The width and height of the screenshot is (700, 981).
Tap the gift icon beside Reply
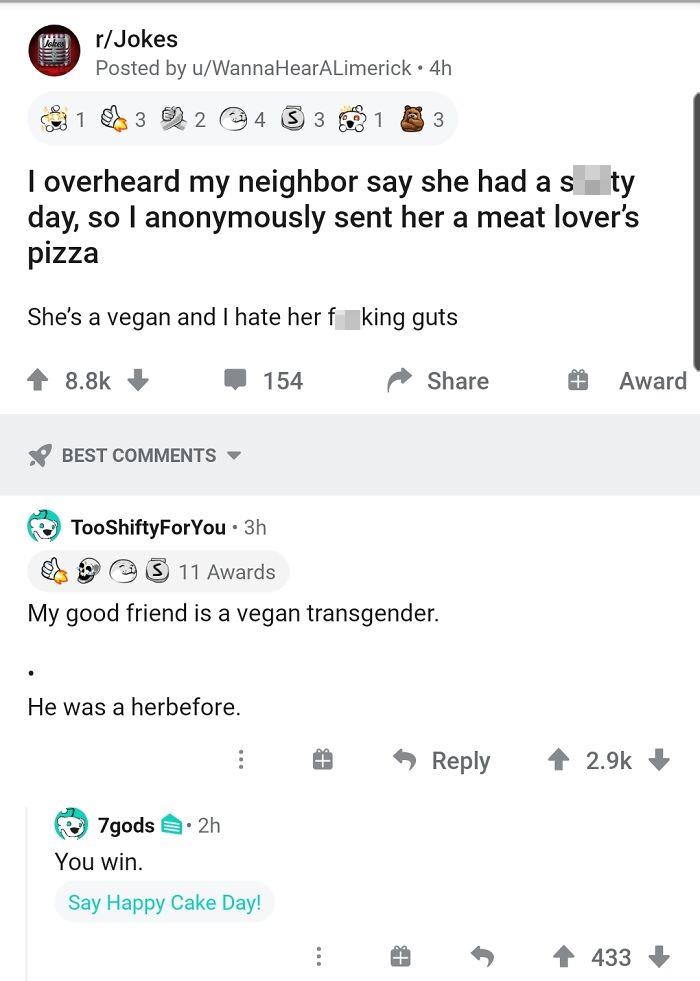click(321, 760)
